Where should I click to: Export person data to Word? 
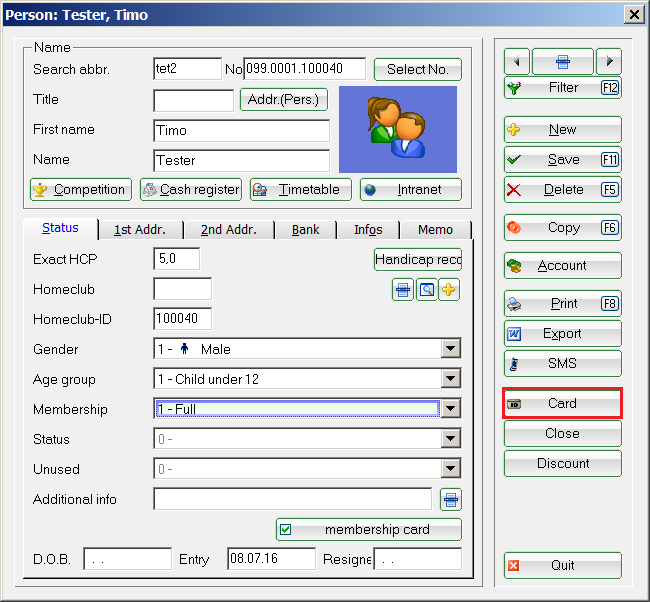(563, 333)
